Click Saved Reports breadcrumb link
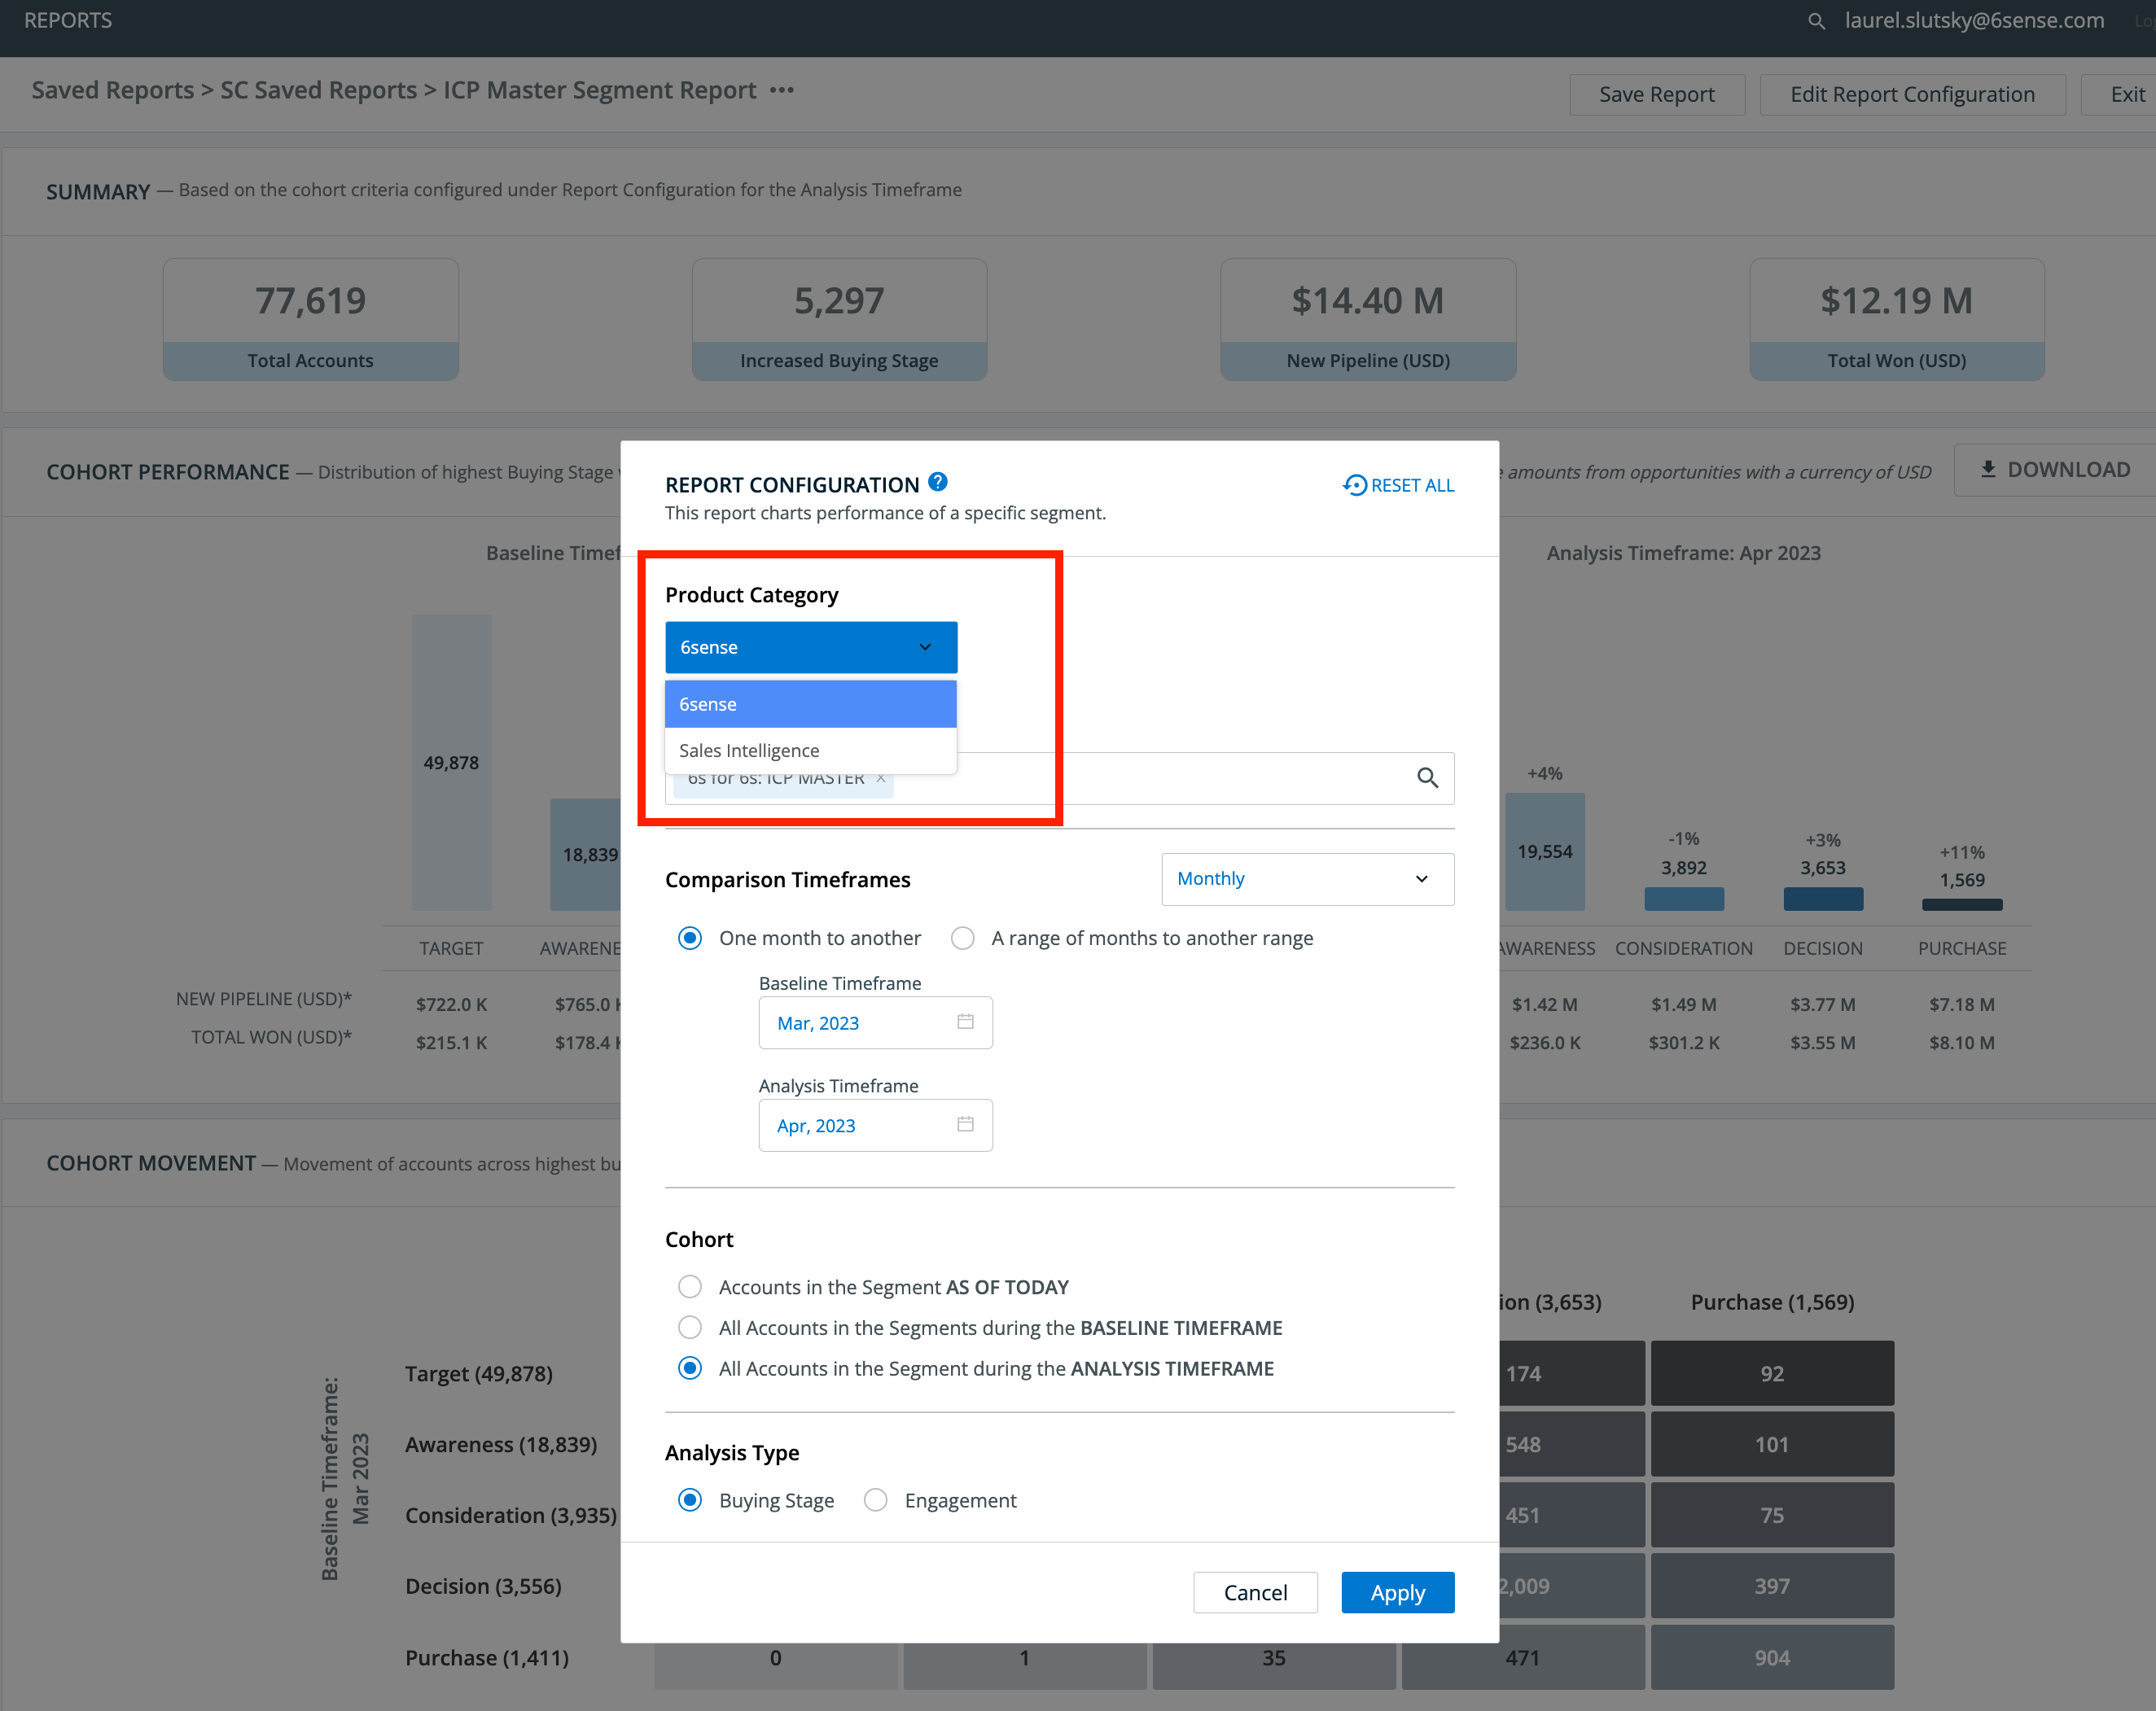Viewport: 2156px width, 1711px height. tap(113, 90)
